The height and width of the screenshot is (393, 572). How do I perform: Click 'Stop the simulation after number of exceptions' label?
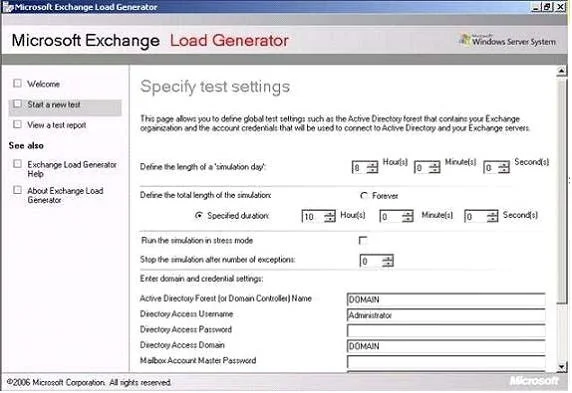pyautogui.click(x=218, y=259)
